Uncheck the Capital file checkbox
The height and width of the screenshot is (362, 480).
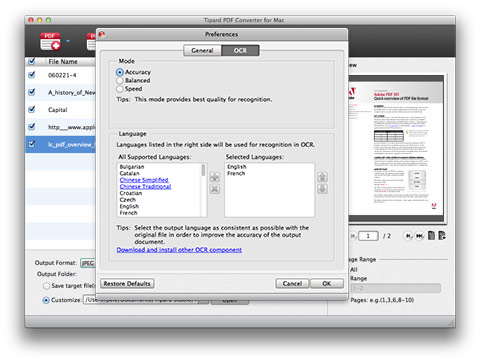coord(32,109)
